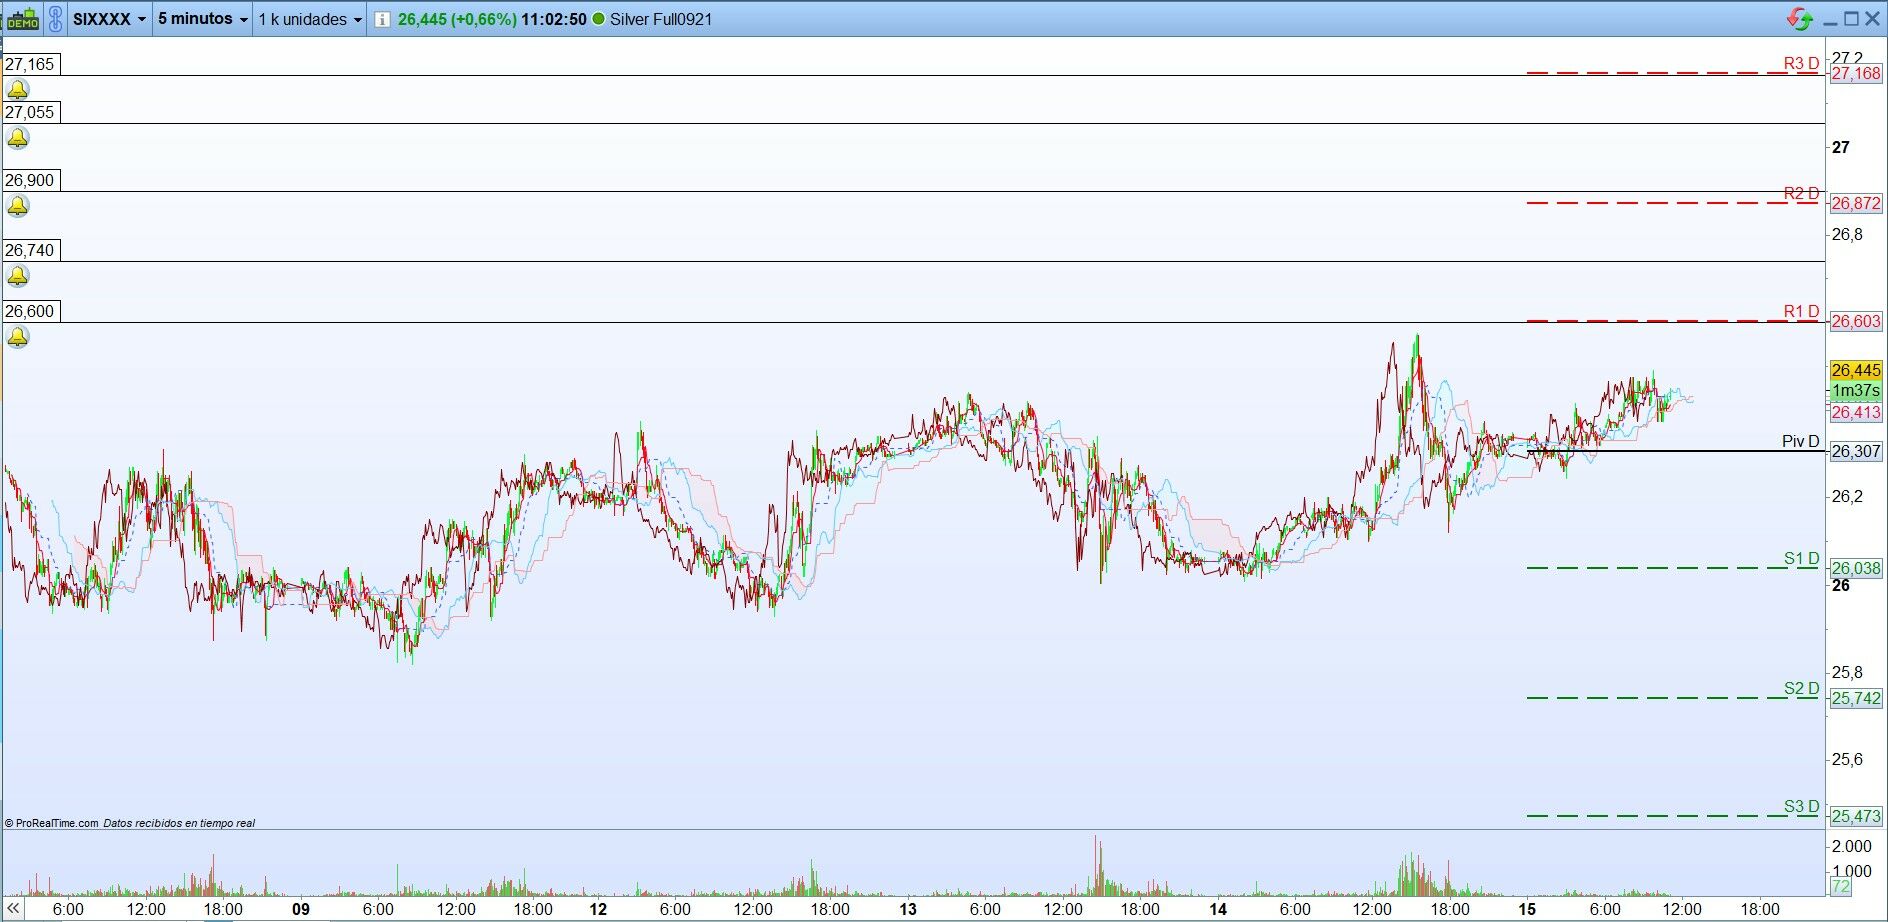This screenshot has width=1888, height=922.
Task: Click the 11:02:50 time readout
Action: 554,19
